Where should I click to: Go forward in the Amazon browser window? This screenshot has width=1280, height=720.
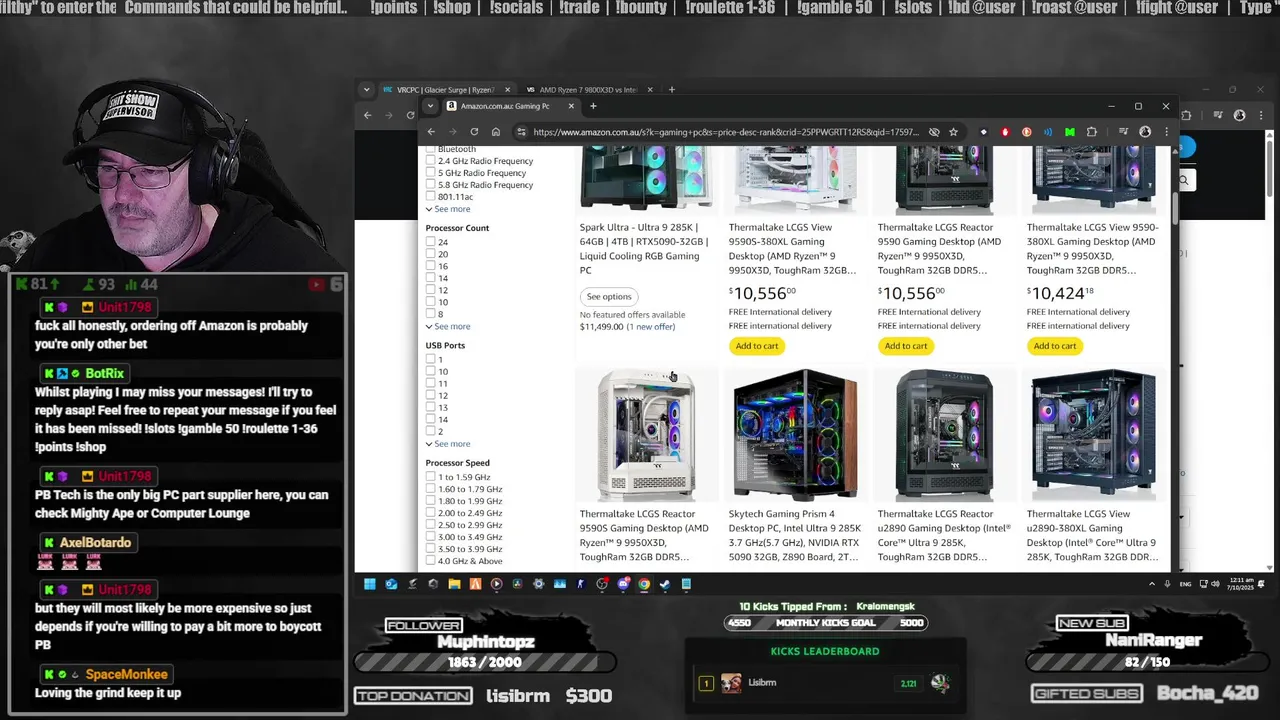point(452,132)
